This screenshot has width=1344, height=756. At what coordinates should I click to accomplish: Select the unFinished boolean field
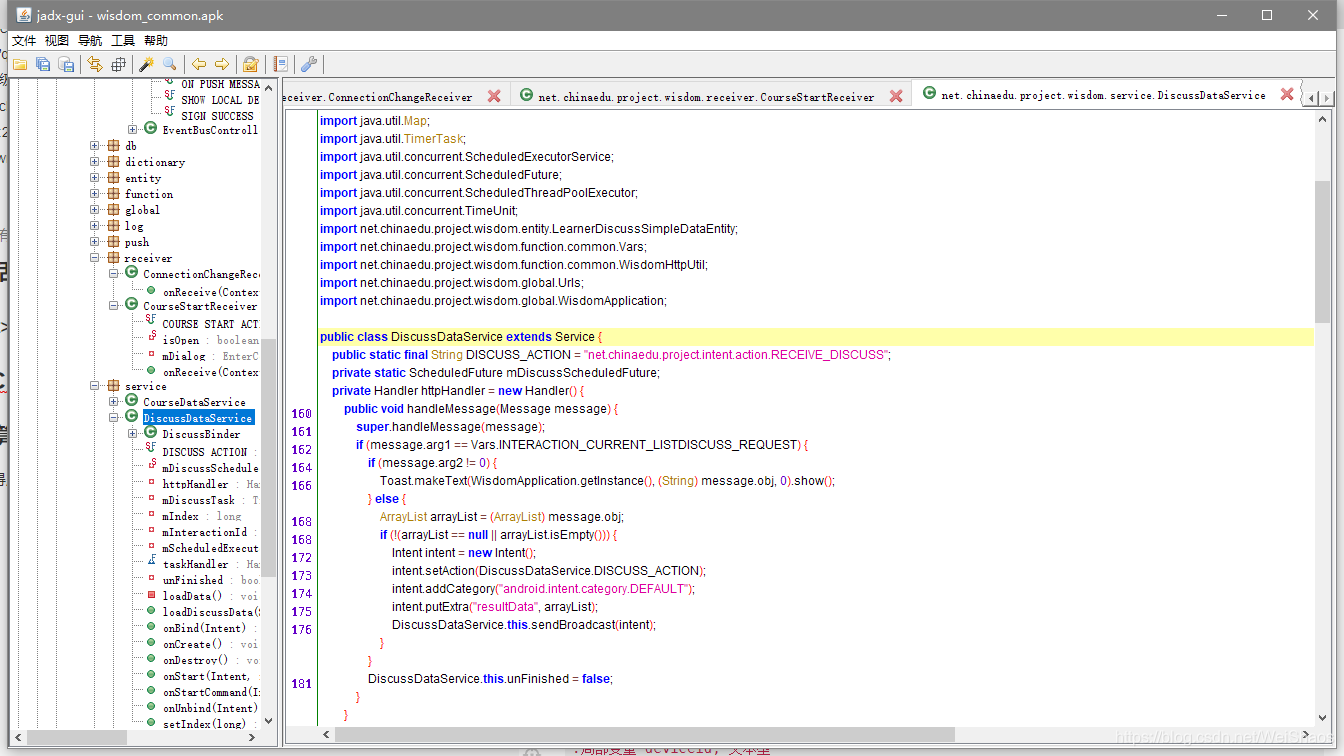pos(210,580)
